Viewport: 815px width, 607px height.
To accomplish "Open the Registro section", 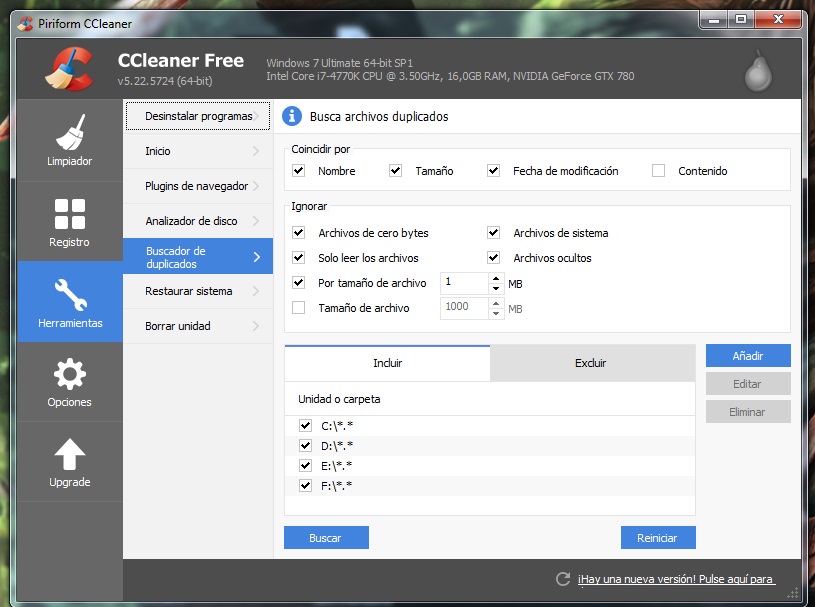I will (70, 222).
